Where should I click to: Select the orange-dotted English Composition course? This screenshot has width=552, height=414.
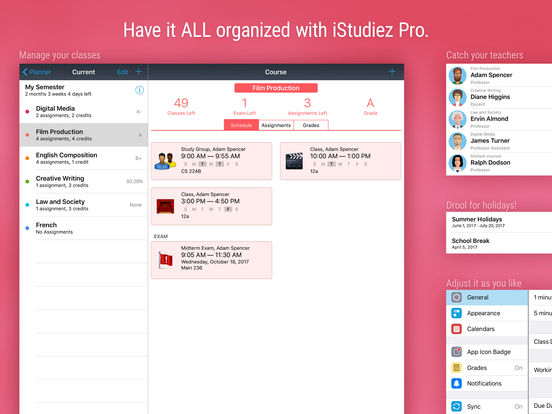(84, 158)
